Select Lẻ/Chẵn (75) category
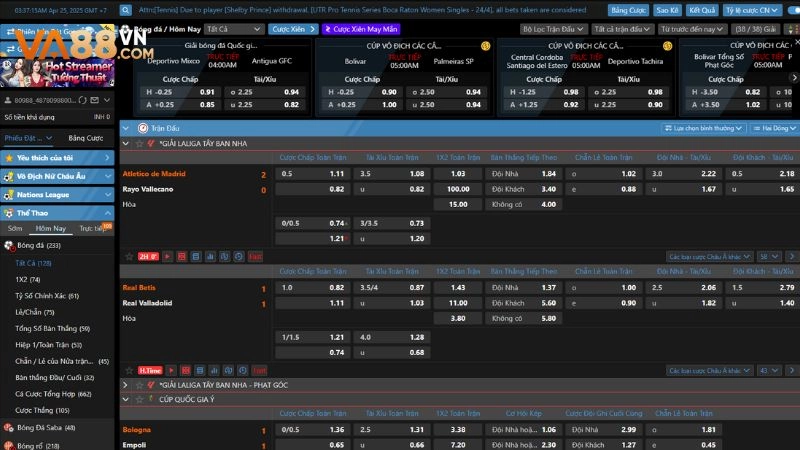The width and height of the screenshot is (800, 450). coord(35,312)
